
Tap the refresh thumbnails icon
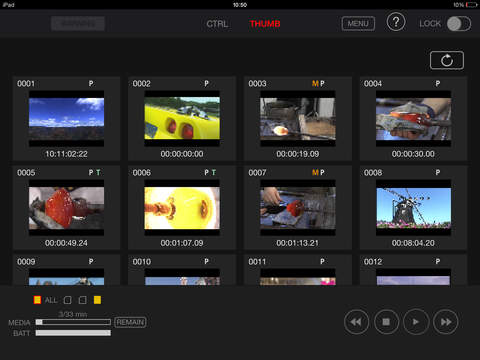pos(447,60)
